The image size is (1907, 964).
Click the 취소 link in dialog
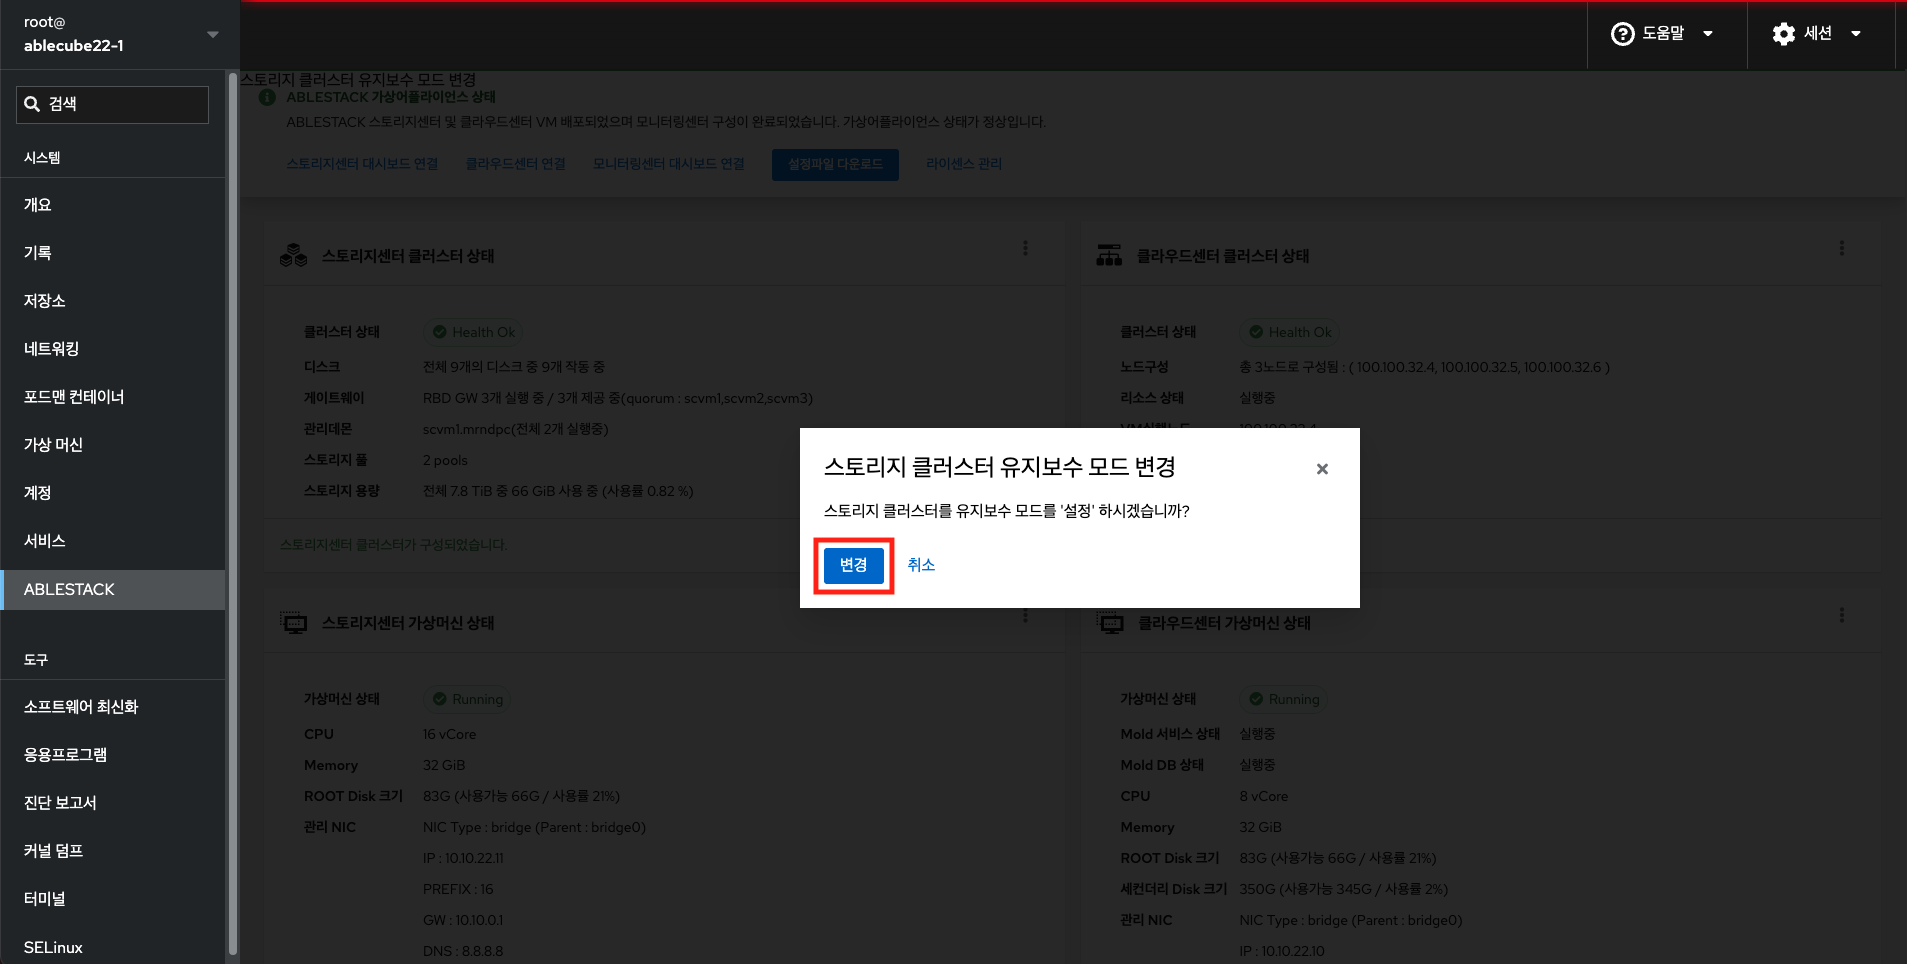coord(921,565)
